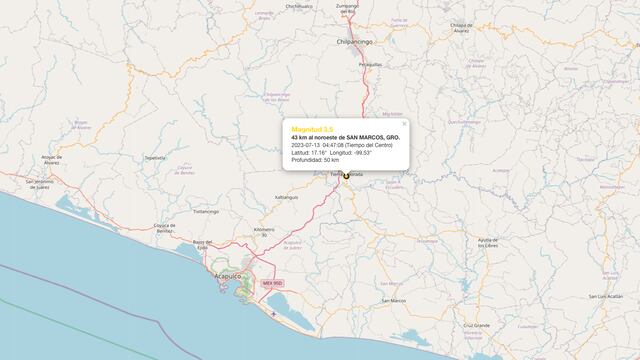
Task: Click the Zumpango del Río label
Action: pyautogui.click(x=347, y=9)
